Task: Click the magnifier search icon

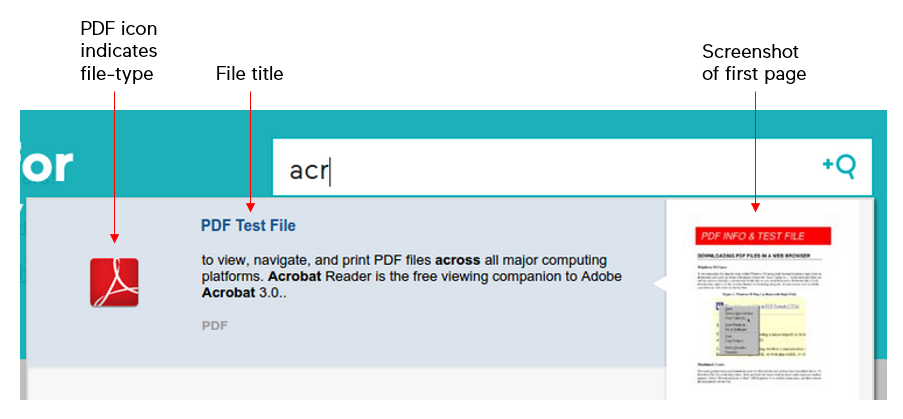Action: 846,167
